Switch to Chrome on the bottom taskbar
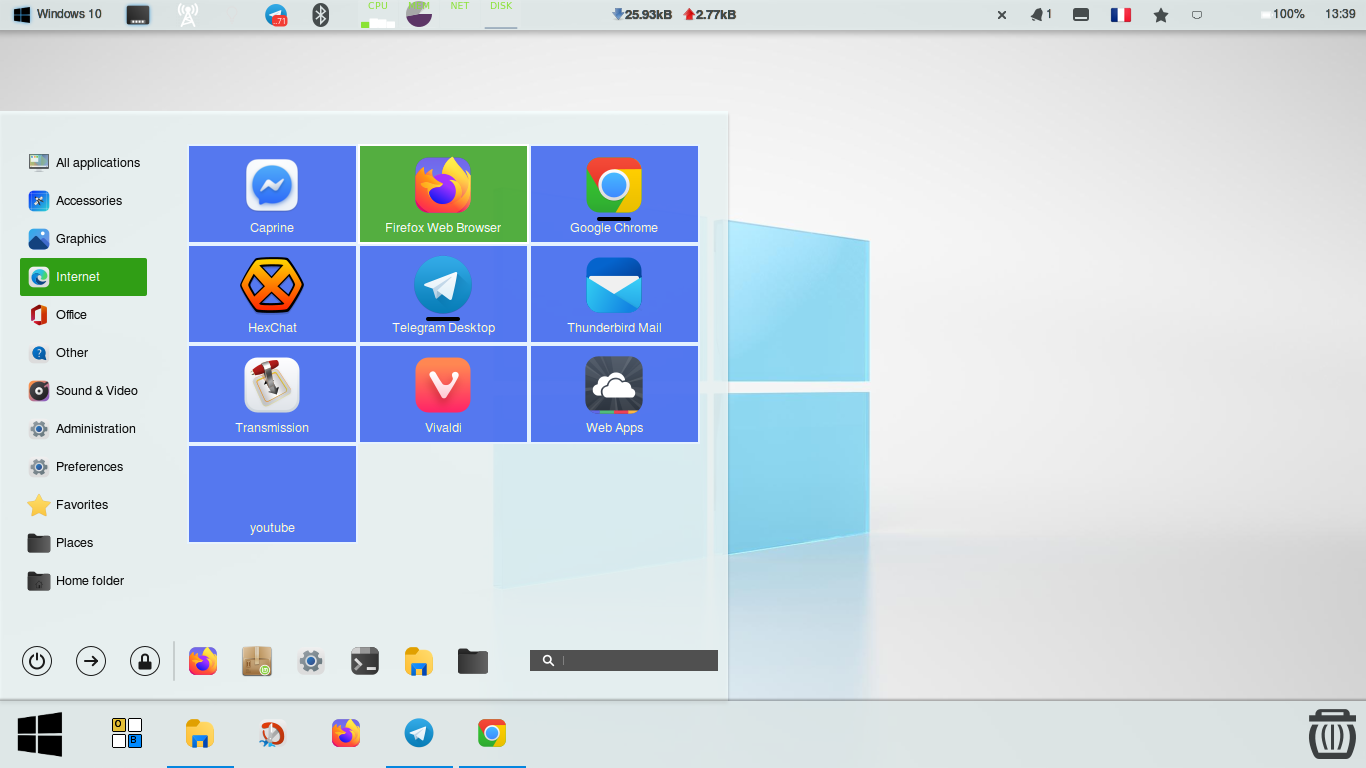1366x768 pixels. (492, 734)
